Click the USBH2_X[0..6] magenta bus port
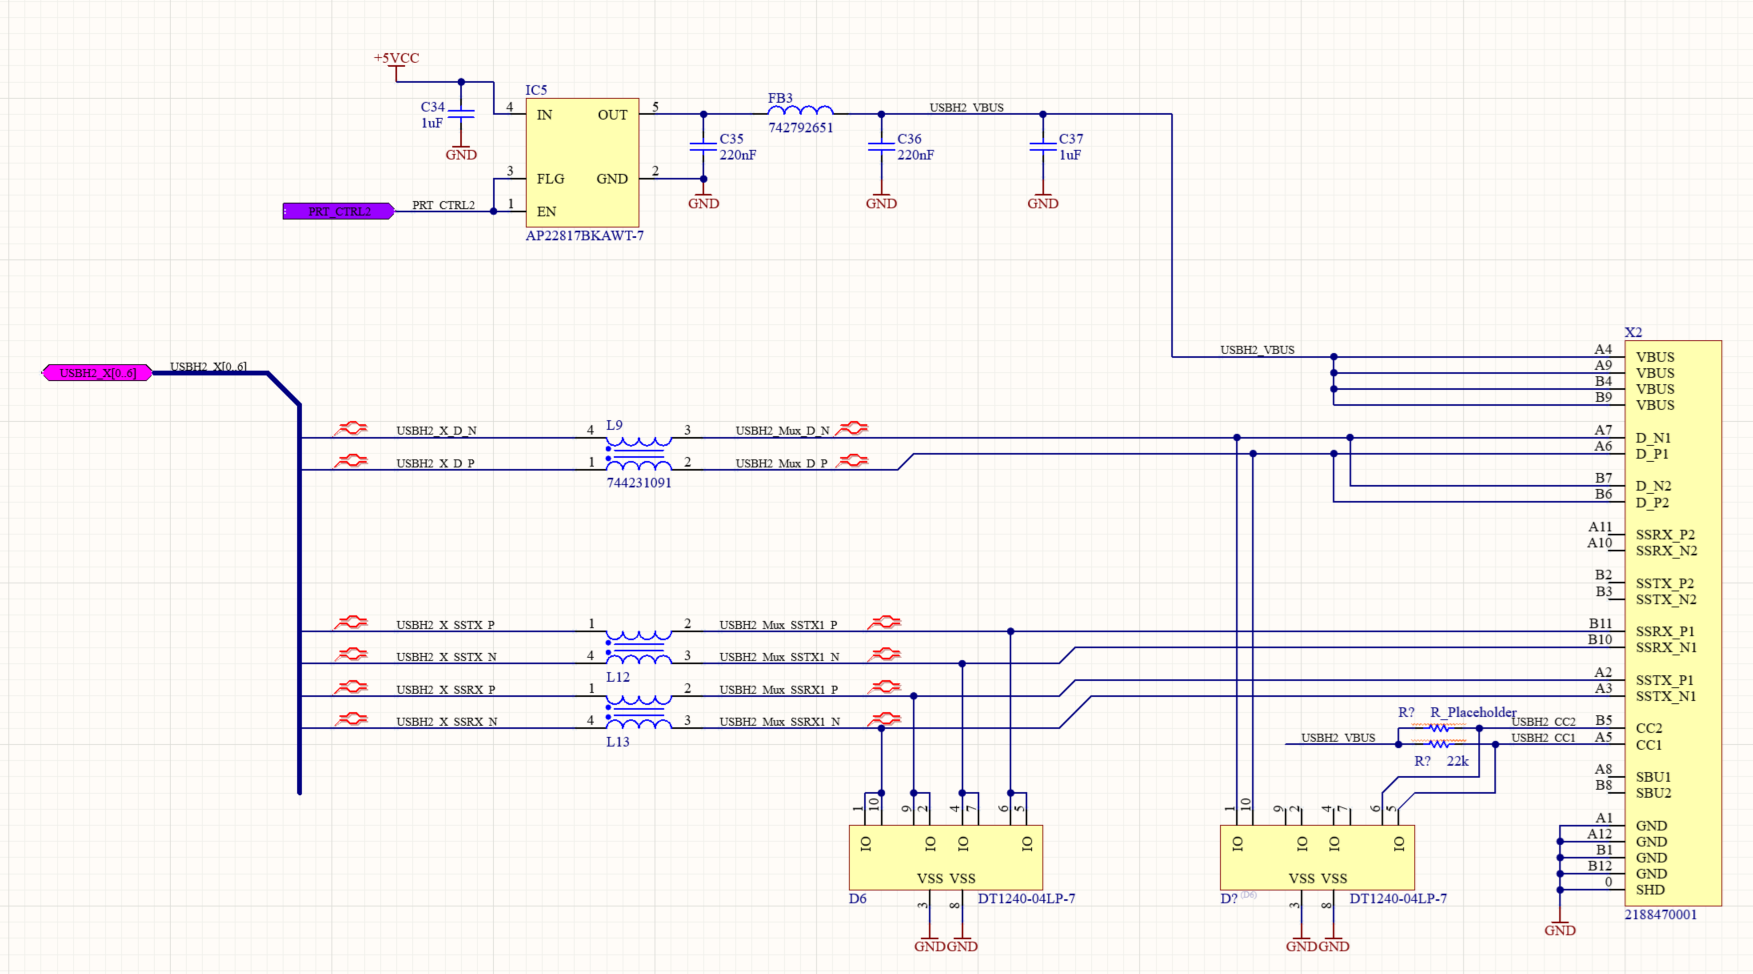The height and width of the screenshot is (974, 1753). tap(97, 373)
